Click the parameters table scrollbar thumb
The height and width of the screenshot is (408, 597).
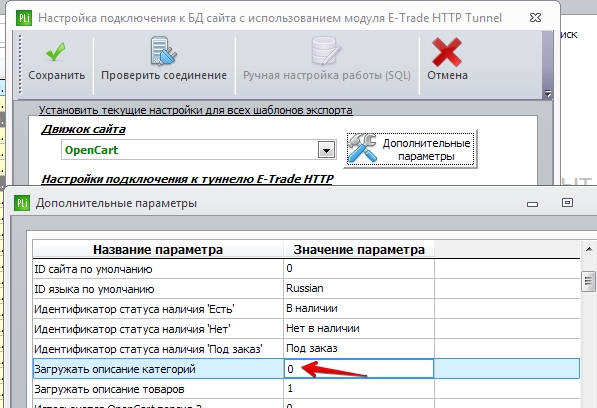(x=589, y=281)
